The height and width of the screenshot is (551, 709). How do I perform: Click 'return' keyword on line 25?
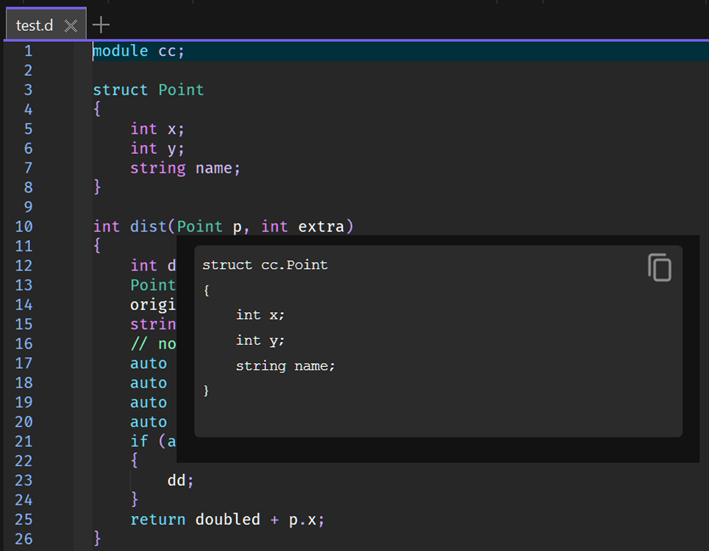coord(158,519)
